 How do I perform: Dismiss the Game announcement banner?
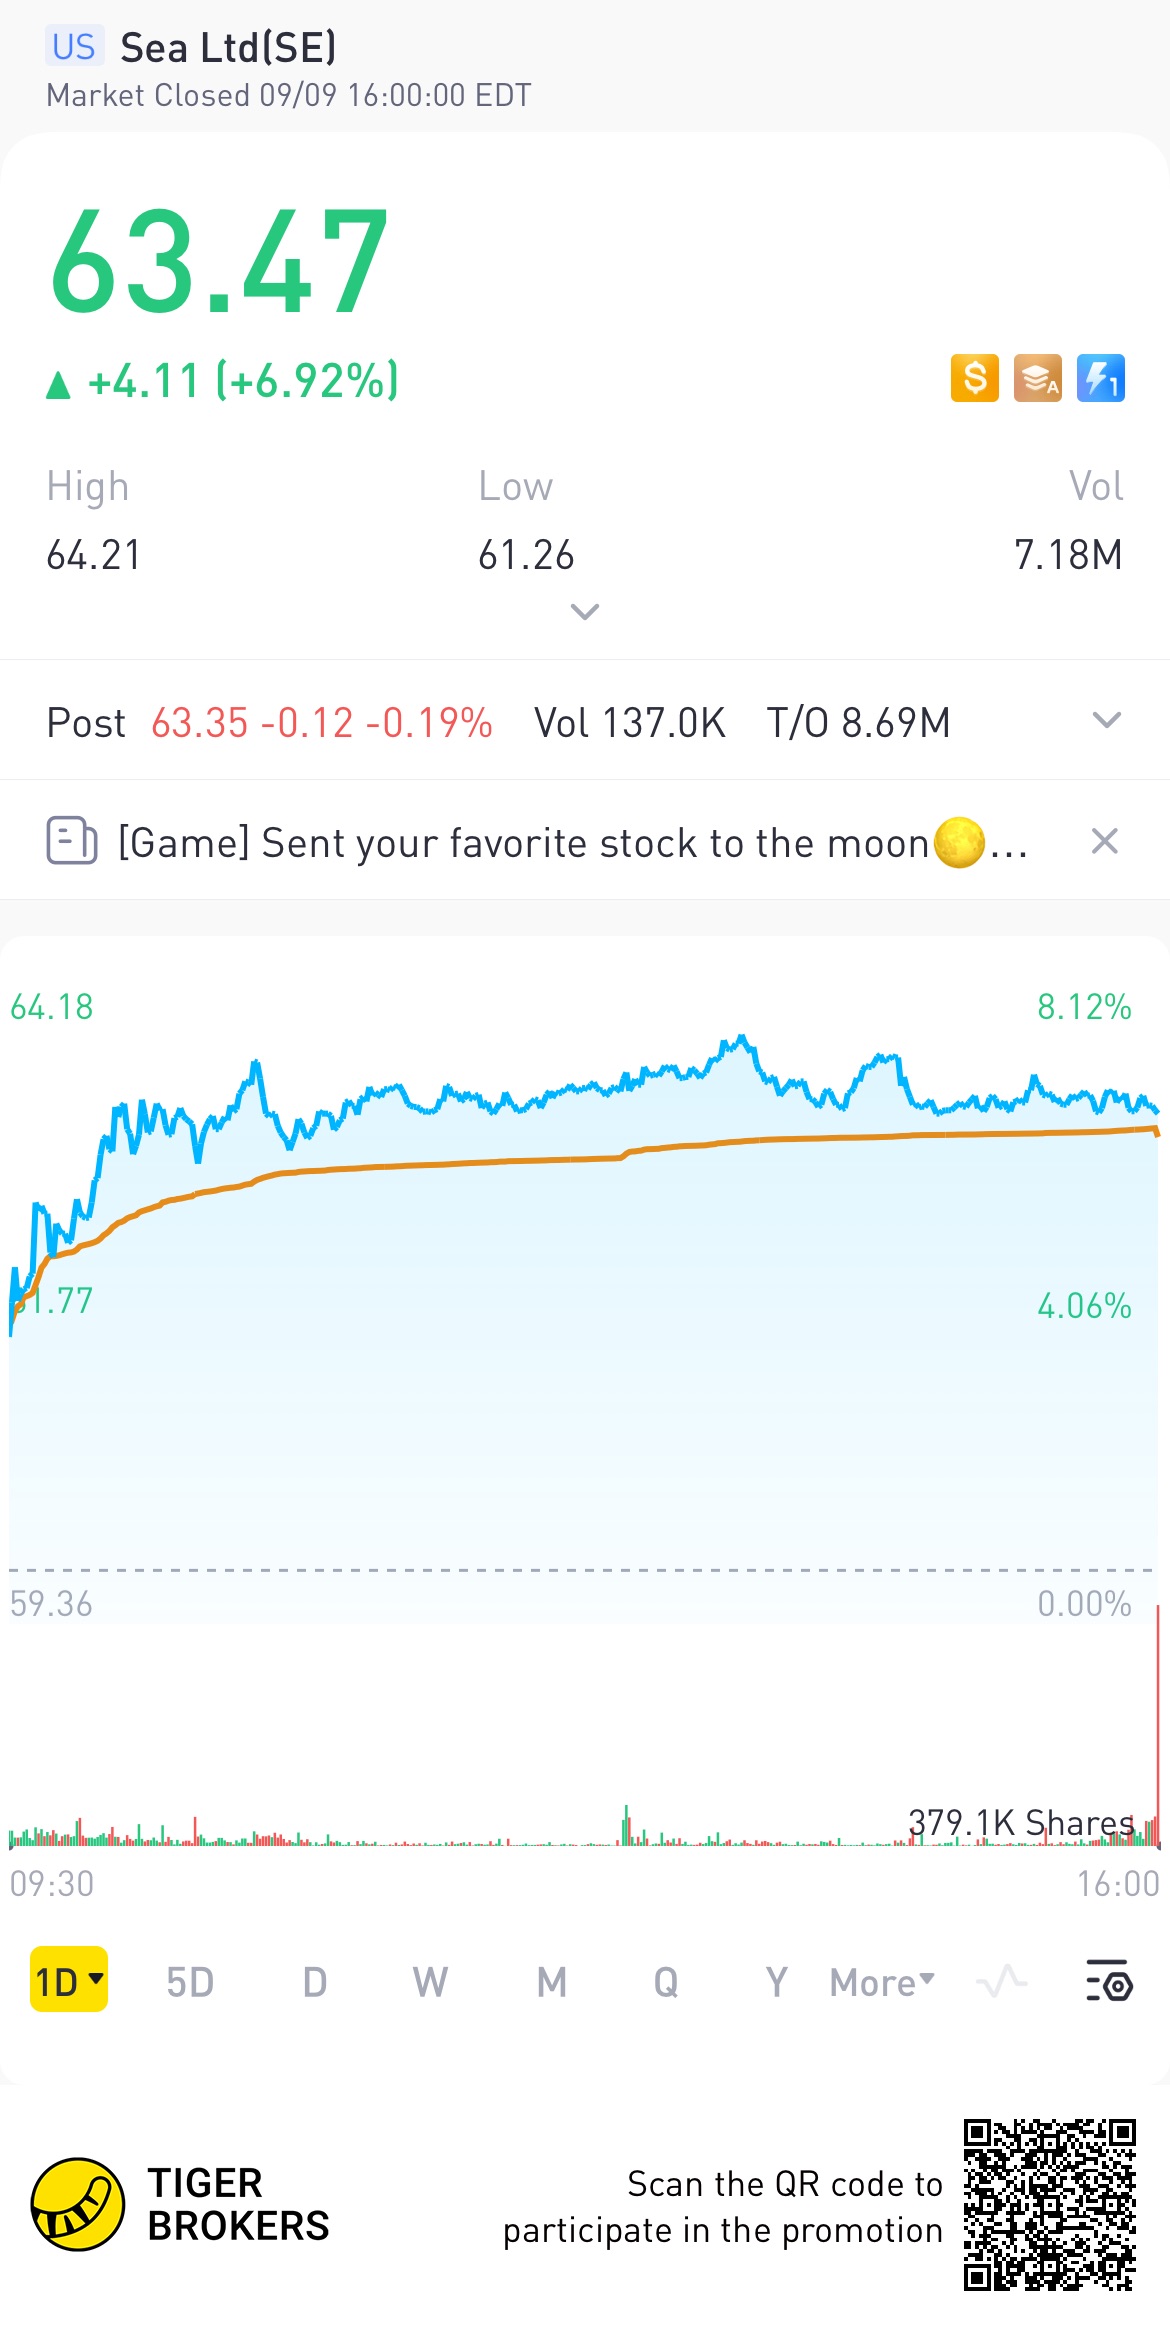1104,841
